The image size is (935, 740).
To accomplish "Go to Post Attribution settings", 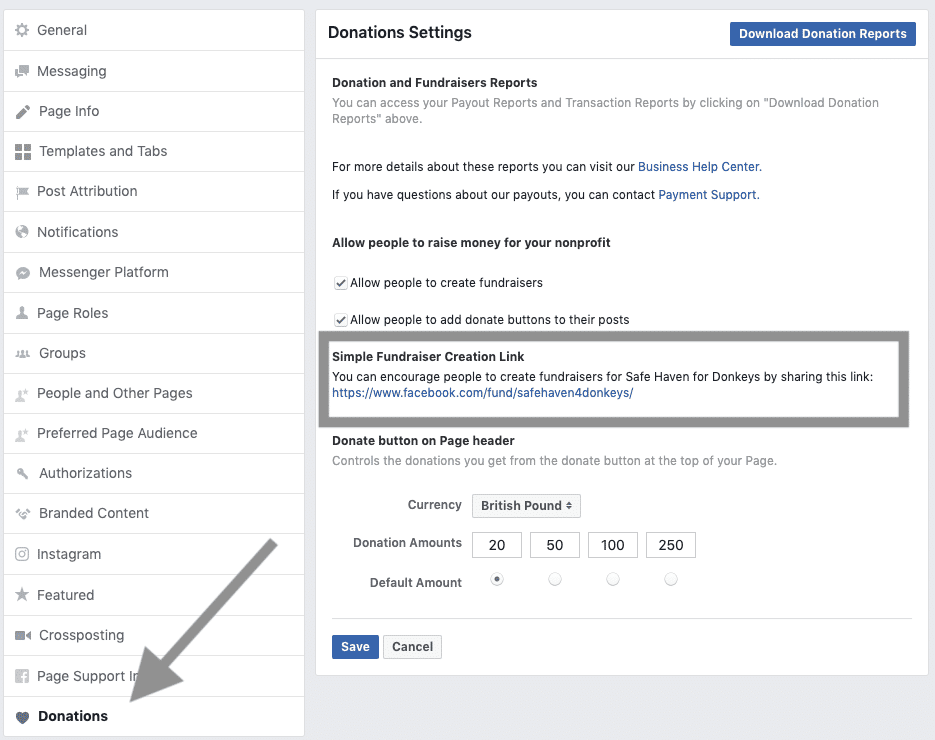I will [154, 191].
